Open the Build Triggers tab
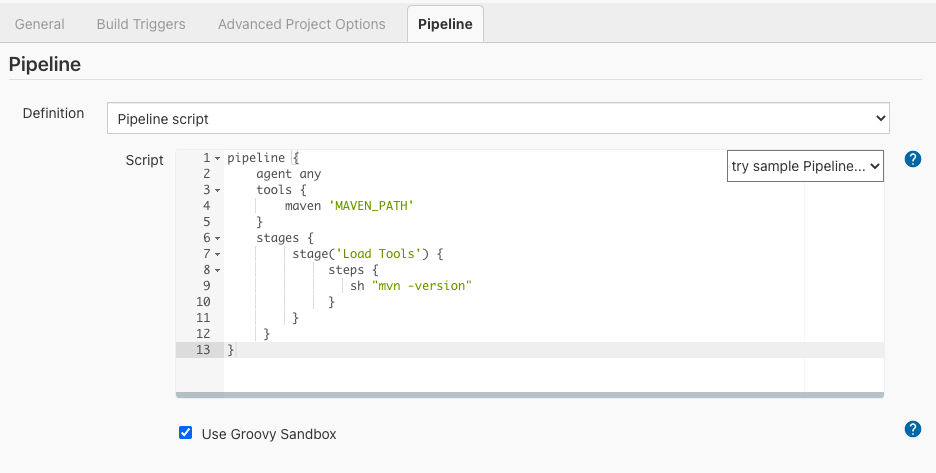The image size is (936, 473). point(141,24)
